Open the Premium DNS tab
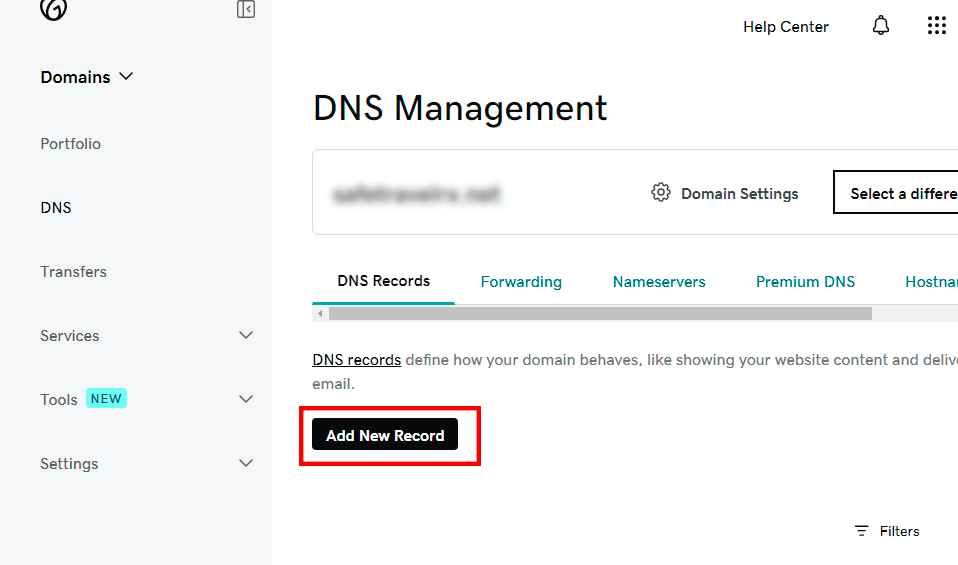The width and height of the screenshot is (958, 565). click(x=805, y=282)
